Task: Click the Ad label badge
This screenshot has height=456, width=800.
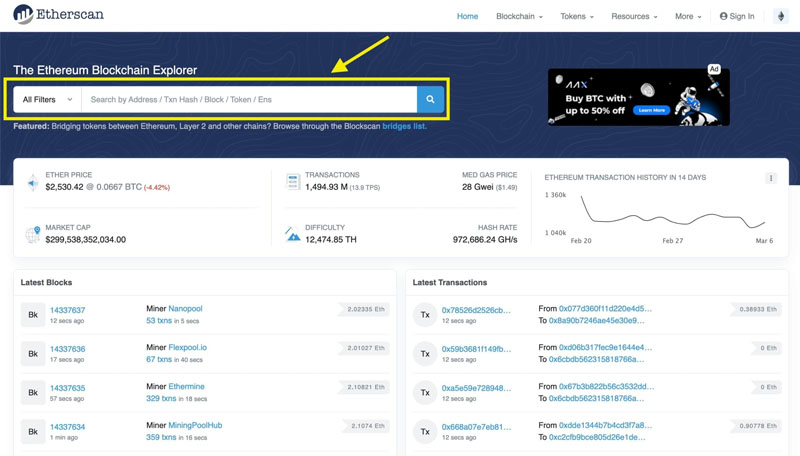Action: click(x=714, y=69)
